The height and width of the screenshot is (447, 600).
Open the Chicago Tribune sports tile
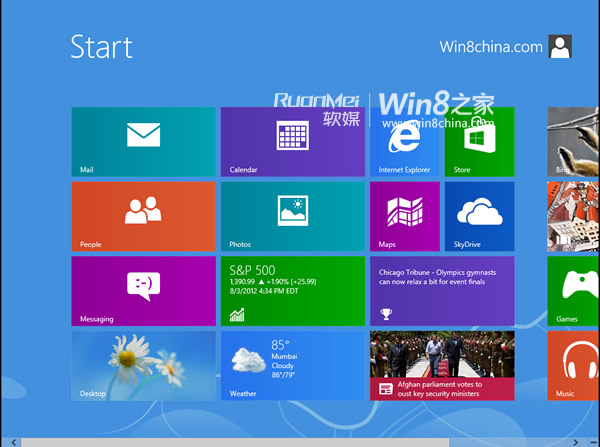[x=442, y=291]
